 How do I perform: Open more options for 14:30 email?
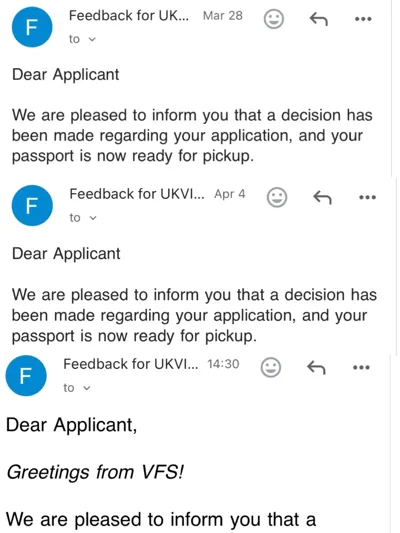click(361, 367)
